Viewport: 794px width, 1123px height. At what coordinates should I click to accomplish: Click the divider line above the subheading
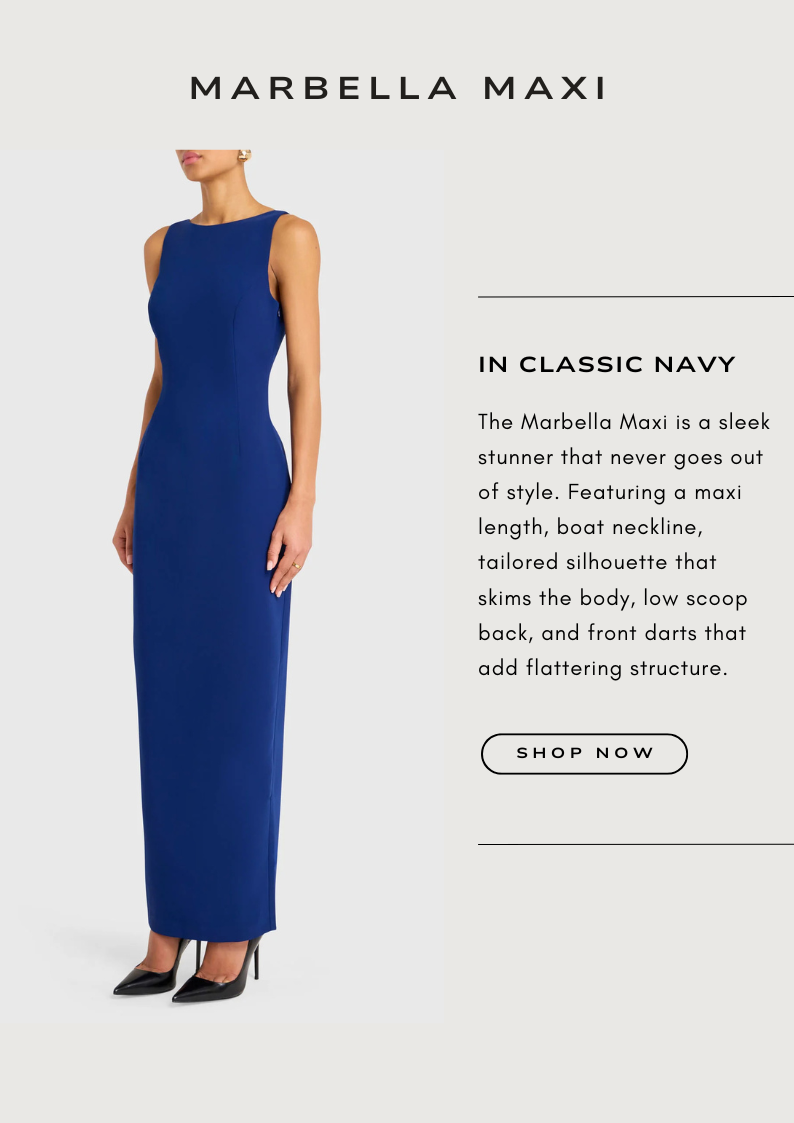pyautogui.click(x=636, y=297)
